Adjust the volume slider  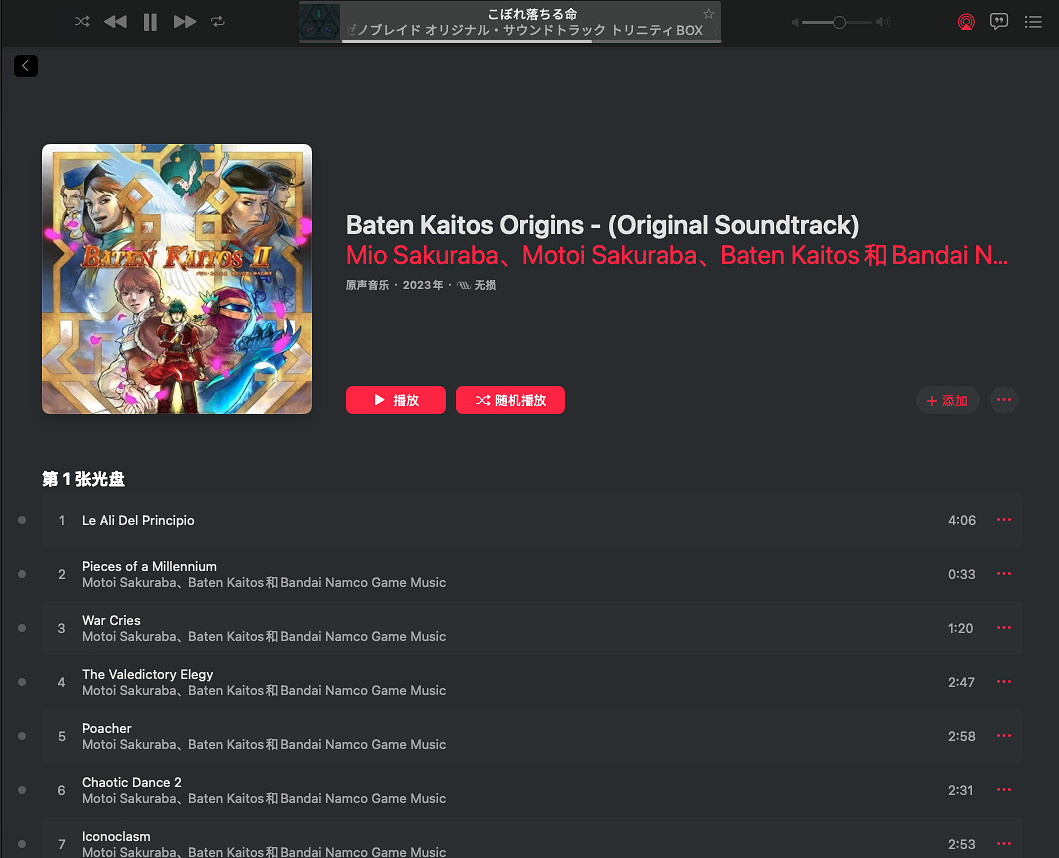click(x=839, y=22)
